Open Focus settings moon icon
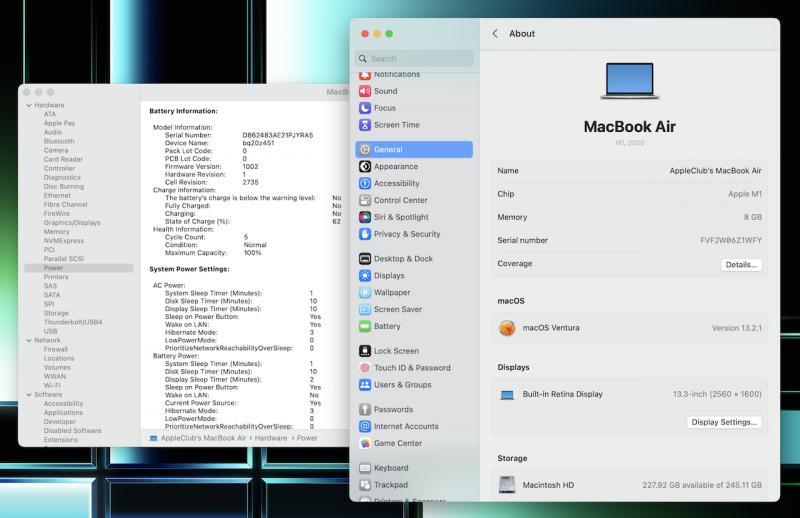Screen dimensions: 800x518 (x=365, y=108)
